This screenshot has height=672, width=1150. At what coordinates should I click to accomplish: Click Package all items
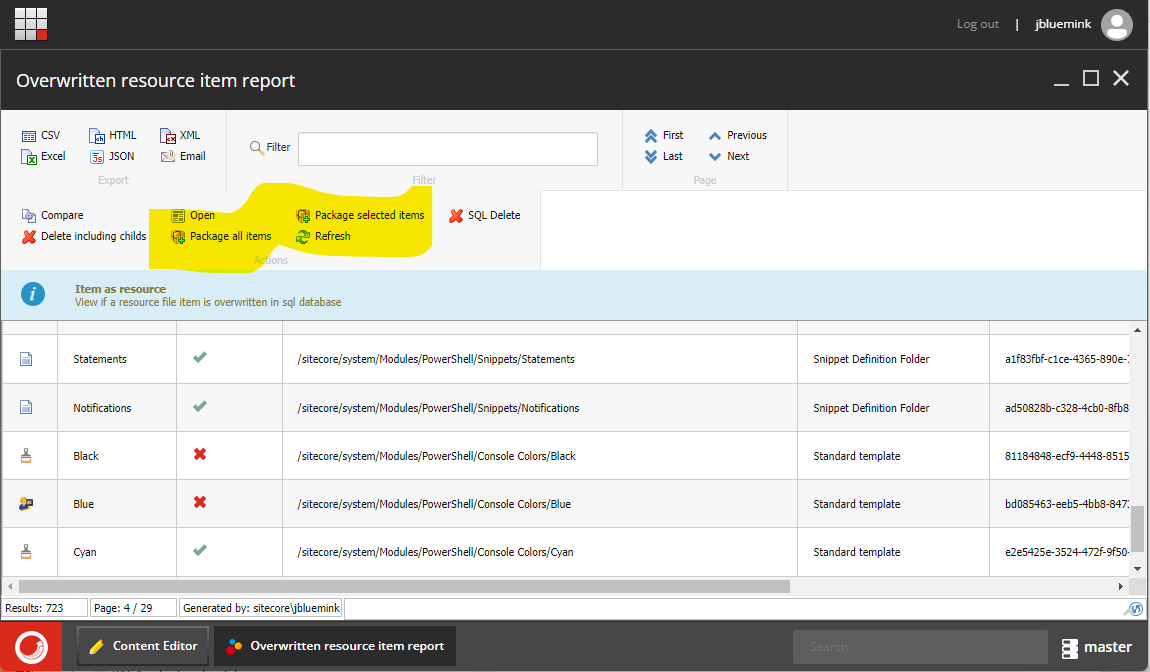pos(221,236)
